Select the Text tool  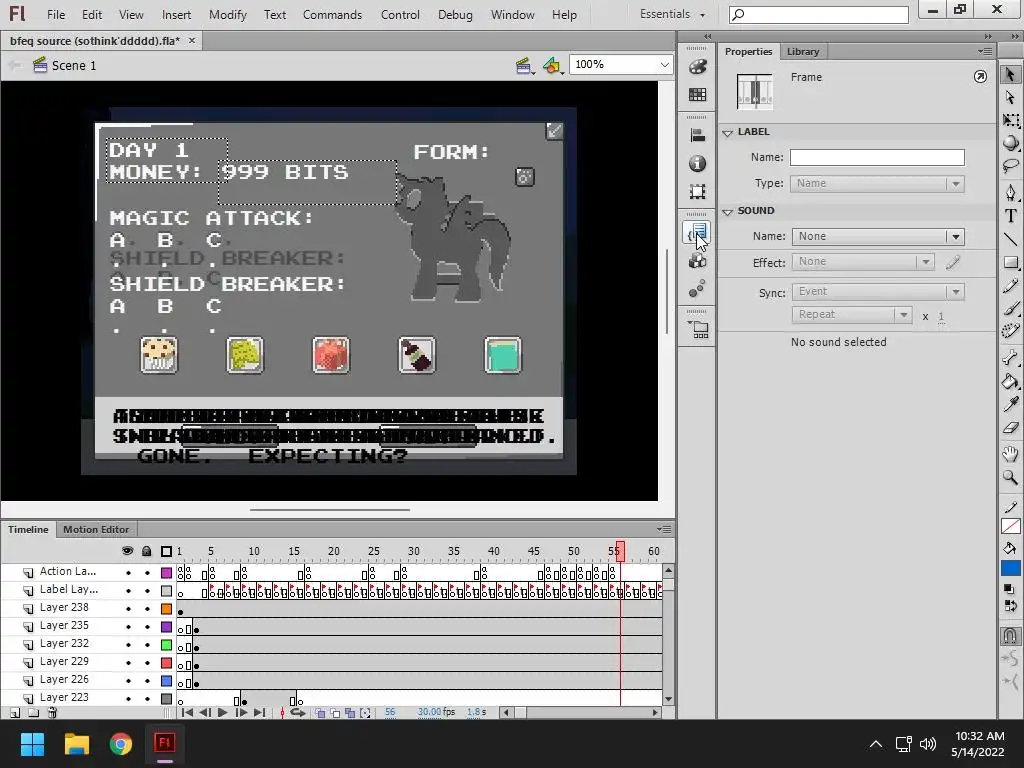click(x=1010, y=216)
